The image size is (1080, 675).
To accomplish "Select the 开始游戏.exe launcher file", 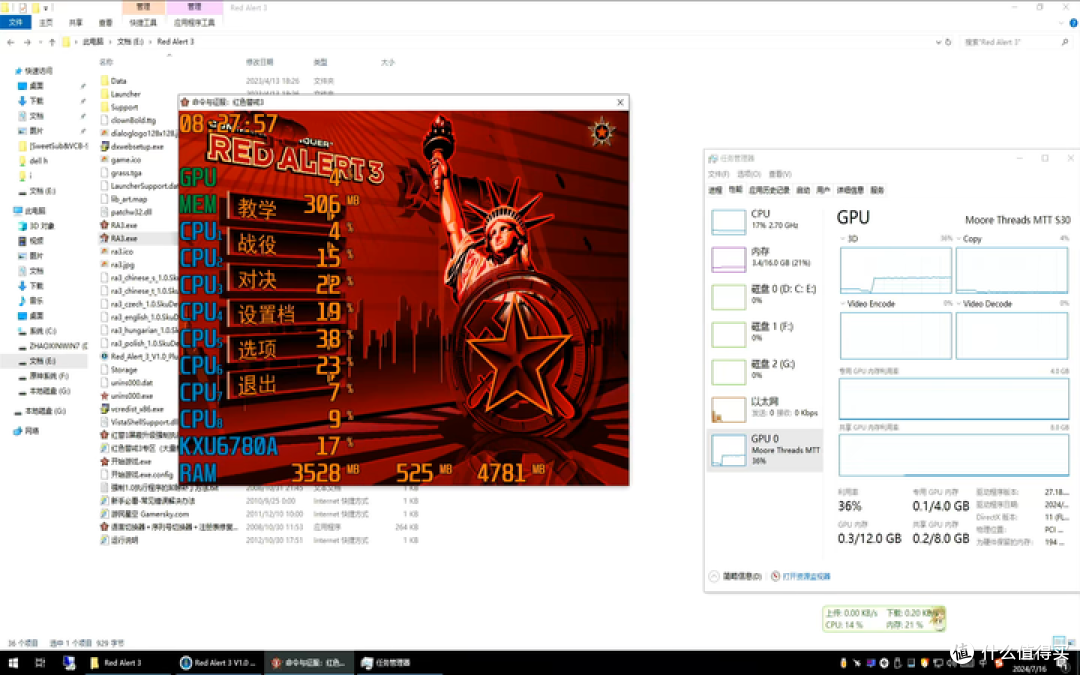I will coord(125,461).
